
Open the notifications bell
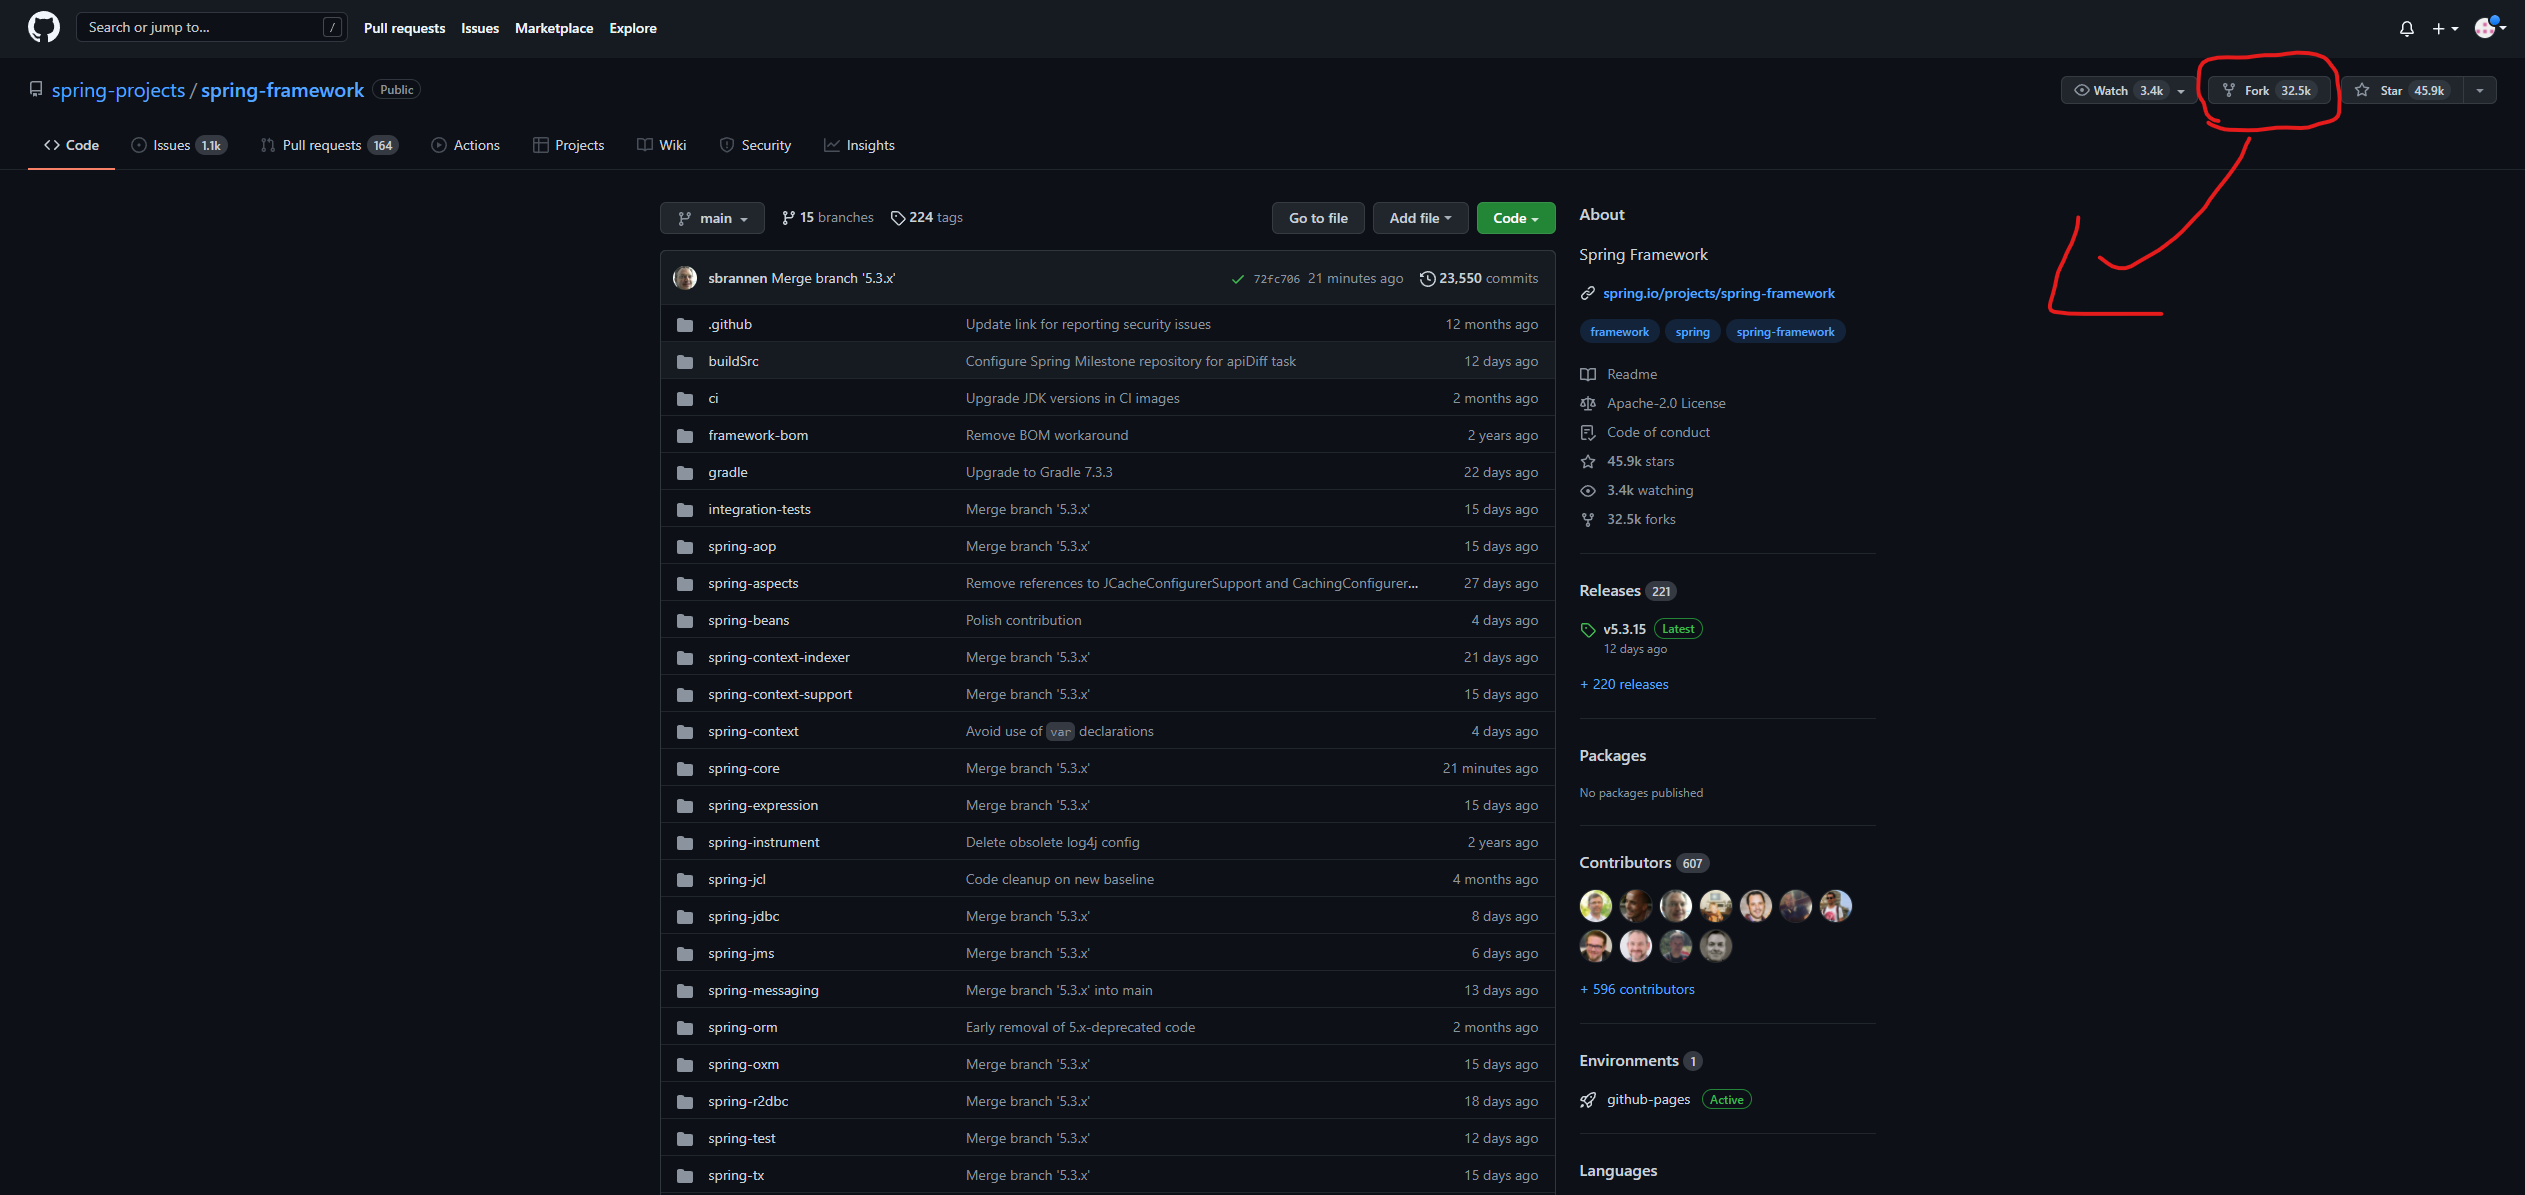tap(2406, 28)
